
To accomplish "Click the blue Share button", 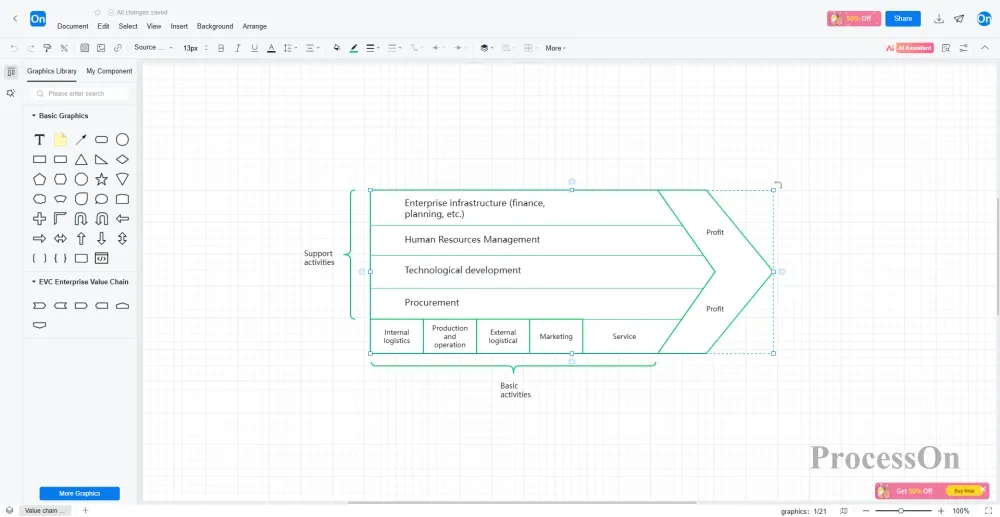I will [902, 19].
